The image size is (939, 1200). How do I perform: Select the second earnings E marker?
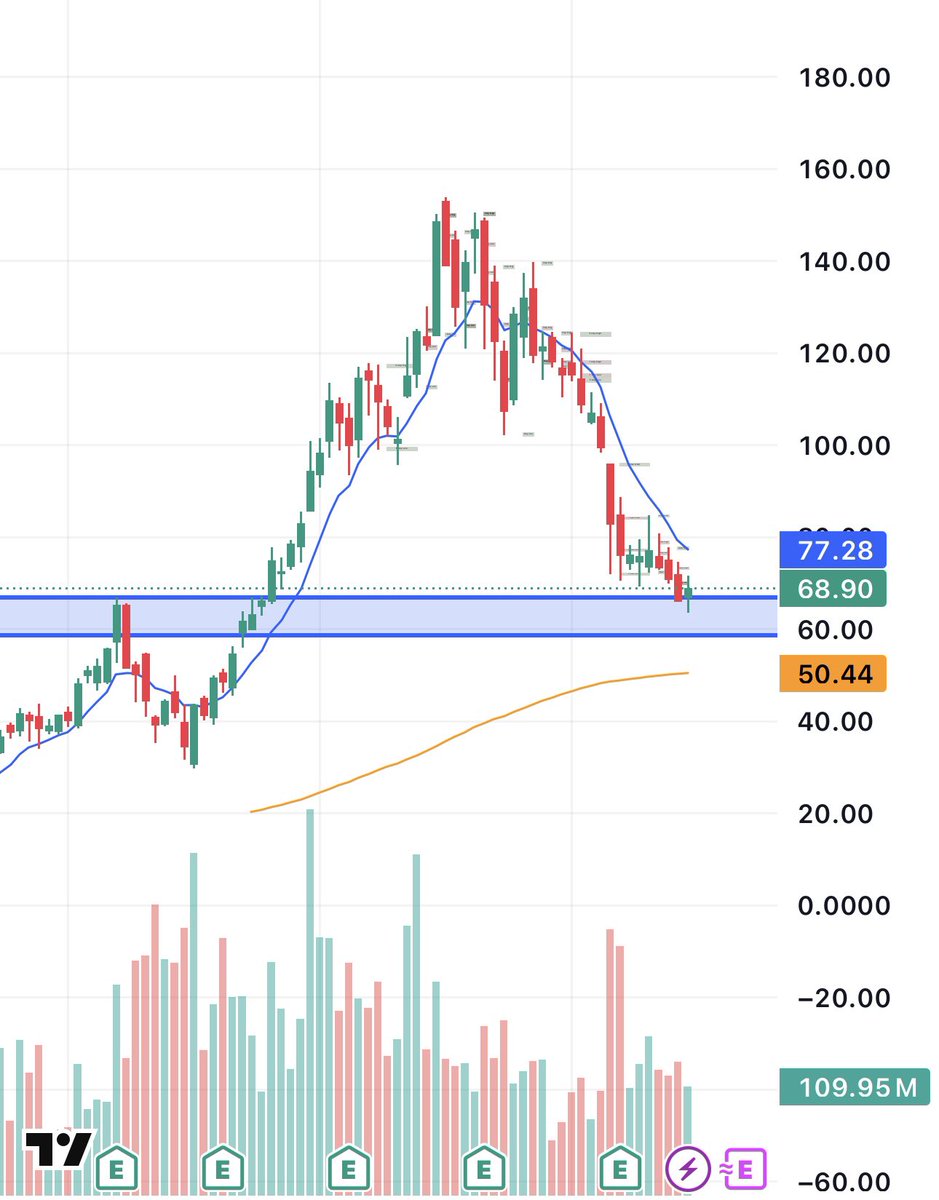(x=222, y=1166)
